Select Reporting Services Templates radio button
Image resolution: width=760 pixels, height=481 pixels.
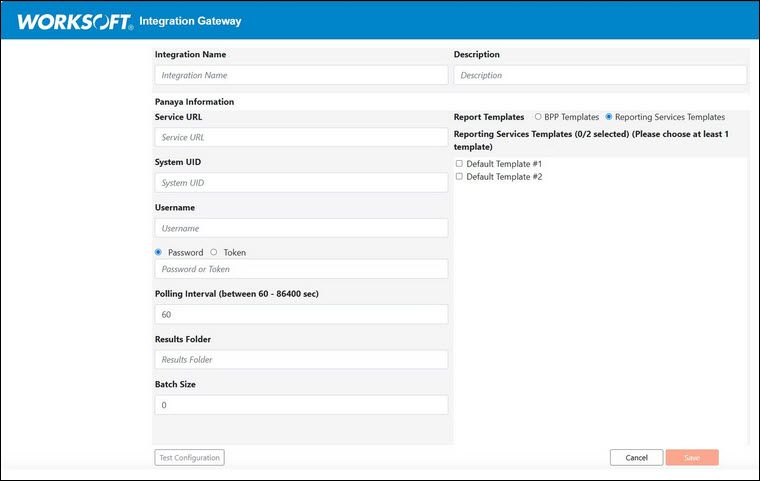point(609,117)
